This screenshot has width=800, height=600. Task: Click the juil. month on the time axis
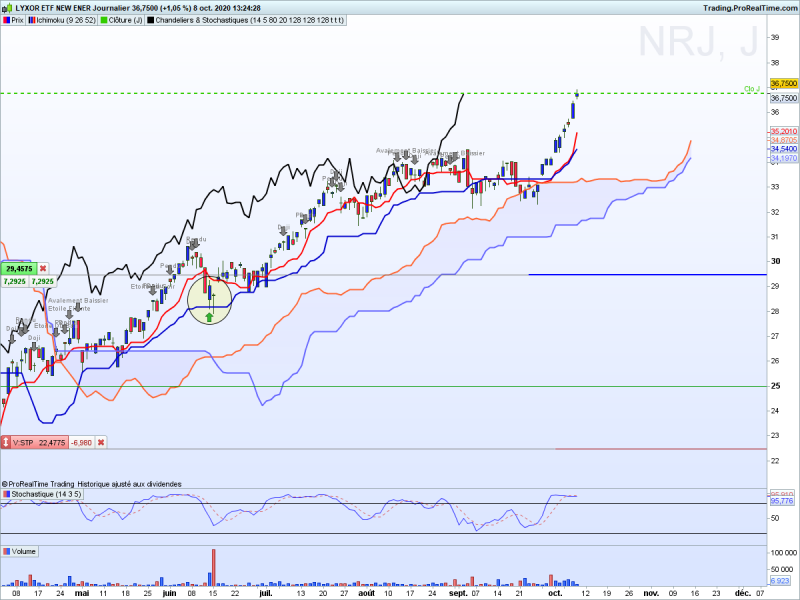click(266, 593)
